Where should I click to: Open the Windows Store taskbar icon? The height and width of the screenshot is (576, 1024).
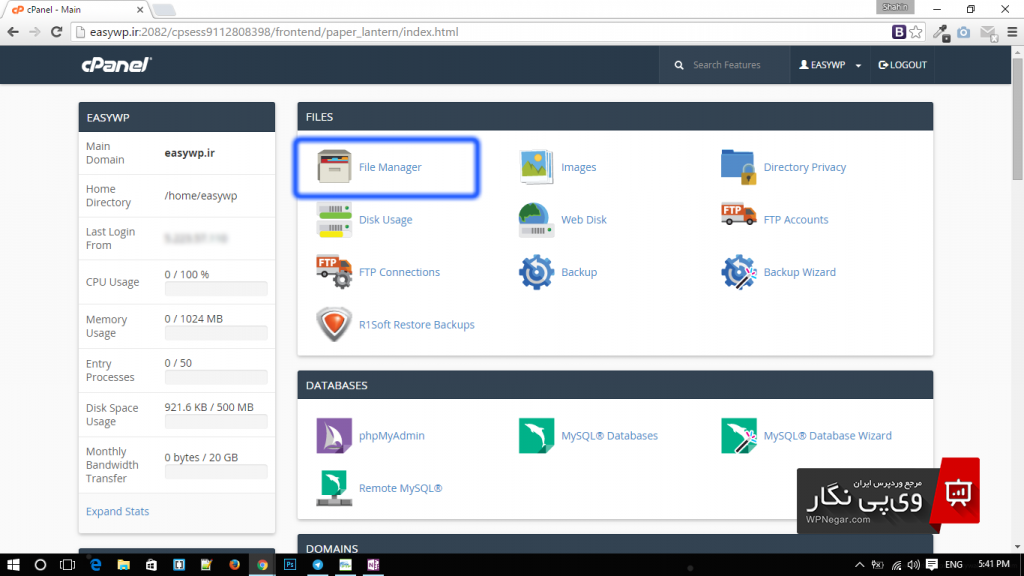tap(151, 565)
